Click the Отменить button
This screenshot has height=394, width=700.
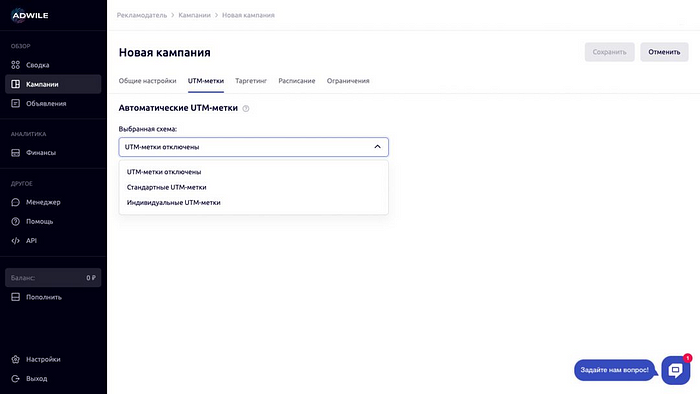point(664,52)
